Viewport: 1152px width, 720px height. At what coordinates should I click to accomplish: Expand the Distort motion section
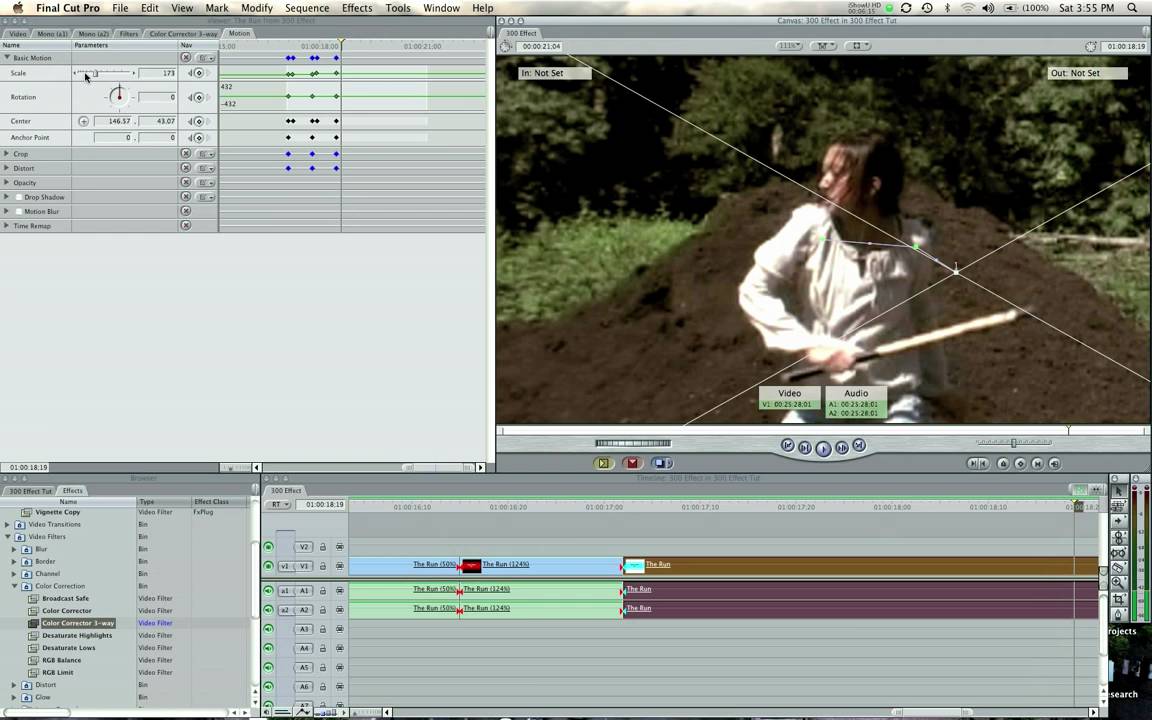7,168
